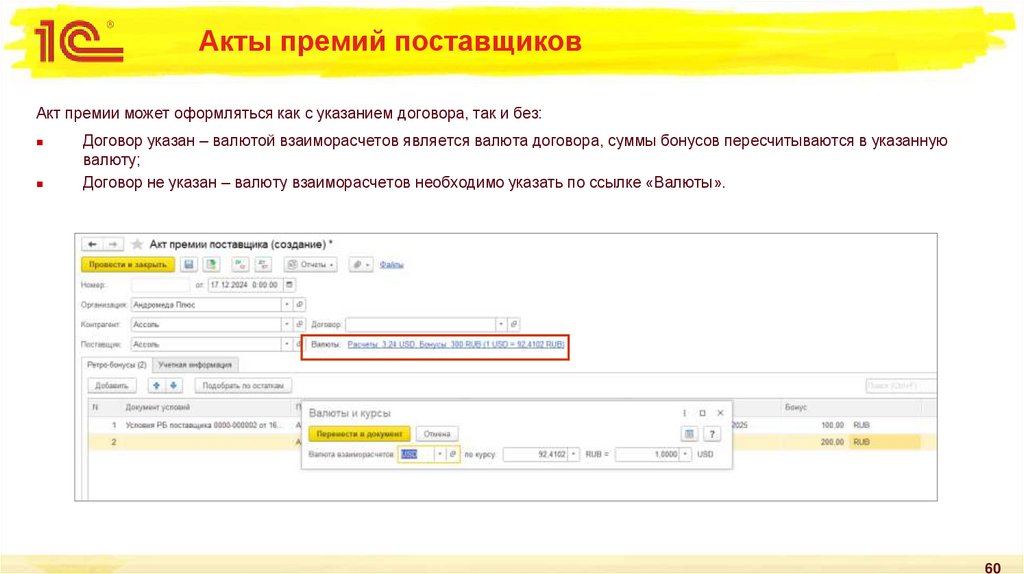Switch to the Ретро-бонусы (2) tab

pyautogui.click(x=116, y=364)
